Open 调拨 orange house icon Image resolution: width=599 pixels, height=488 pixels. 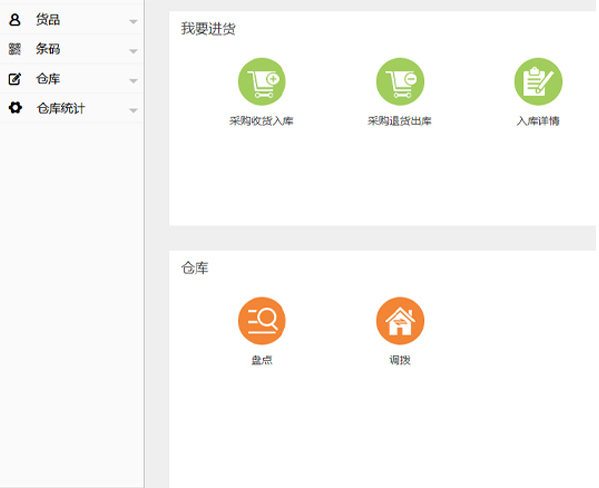point(400,321)
